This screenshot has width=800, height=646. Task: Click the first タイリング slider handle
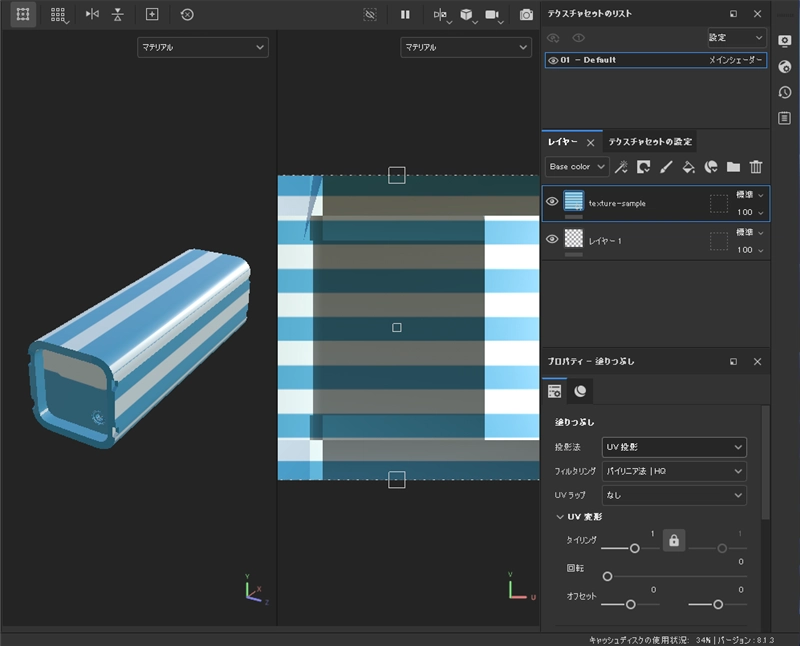635,549
